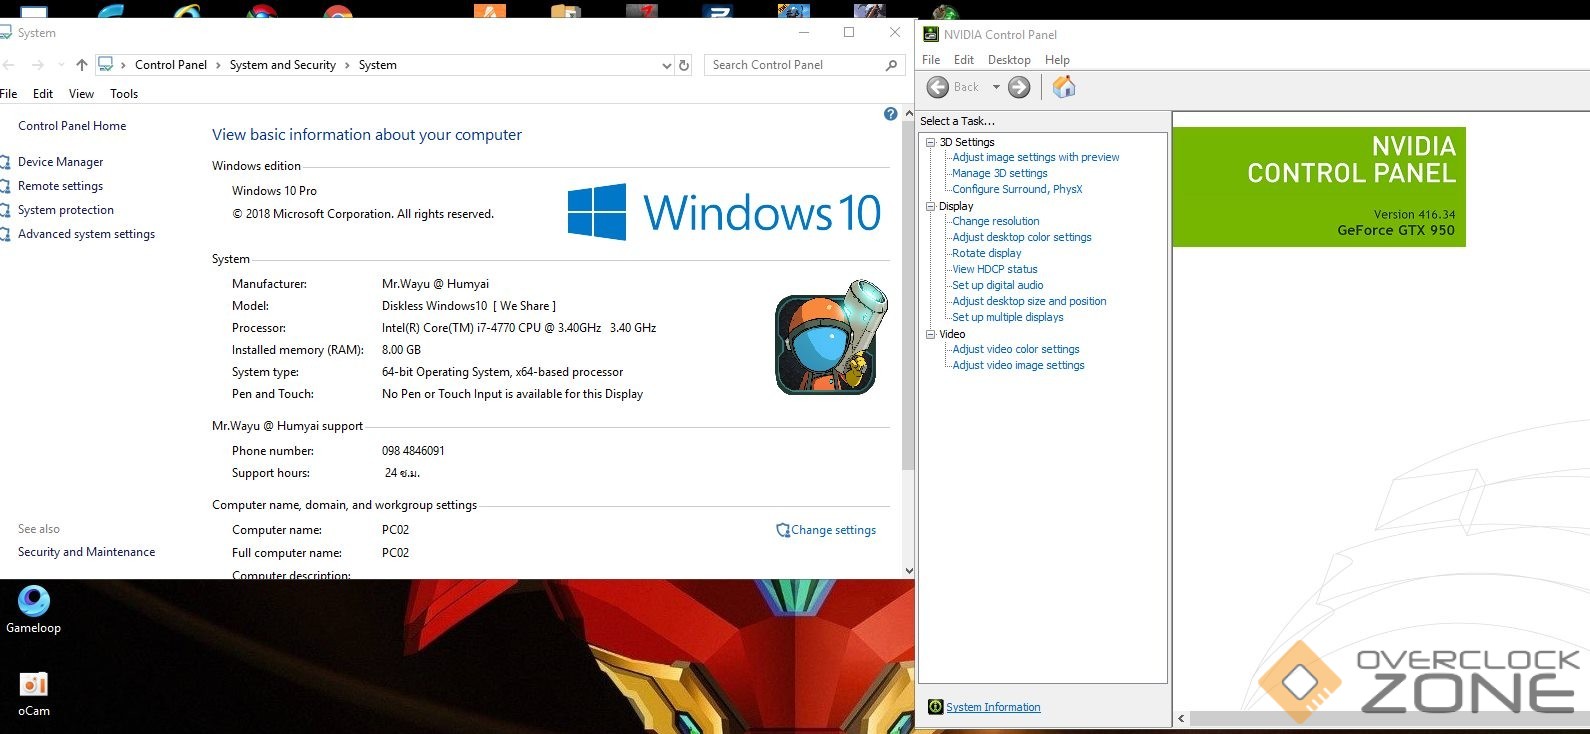Screen dimensions: 1590x734
Task: Open the Tools menu in System window
Action: tap(124, 94)
